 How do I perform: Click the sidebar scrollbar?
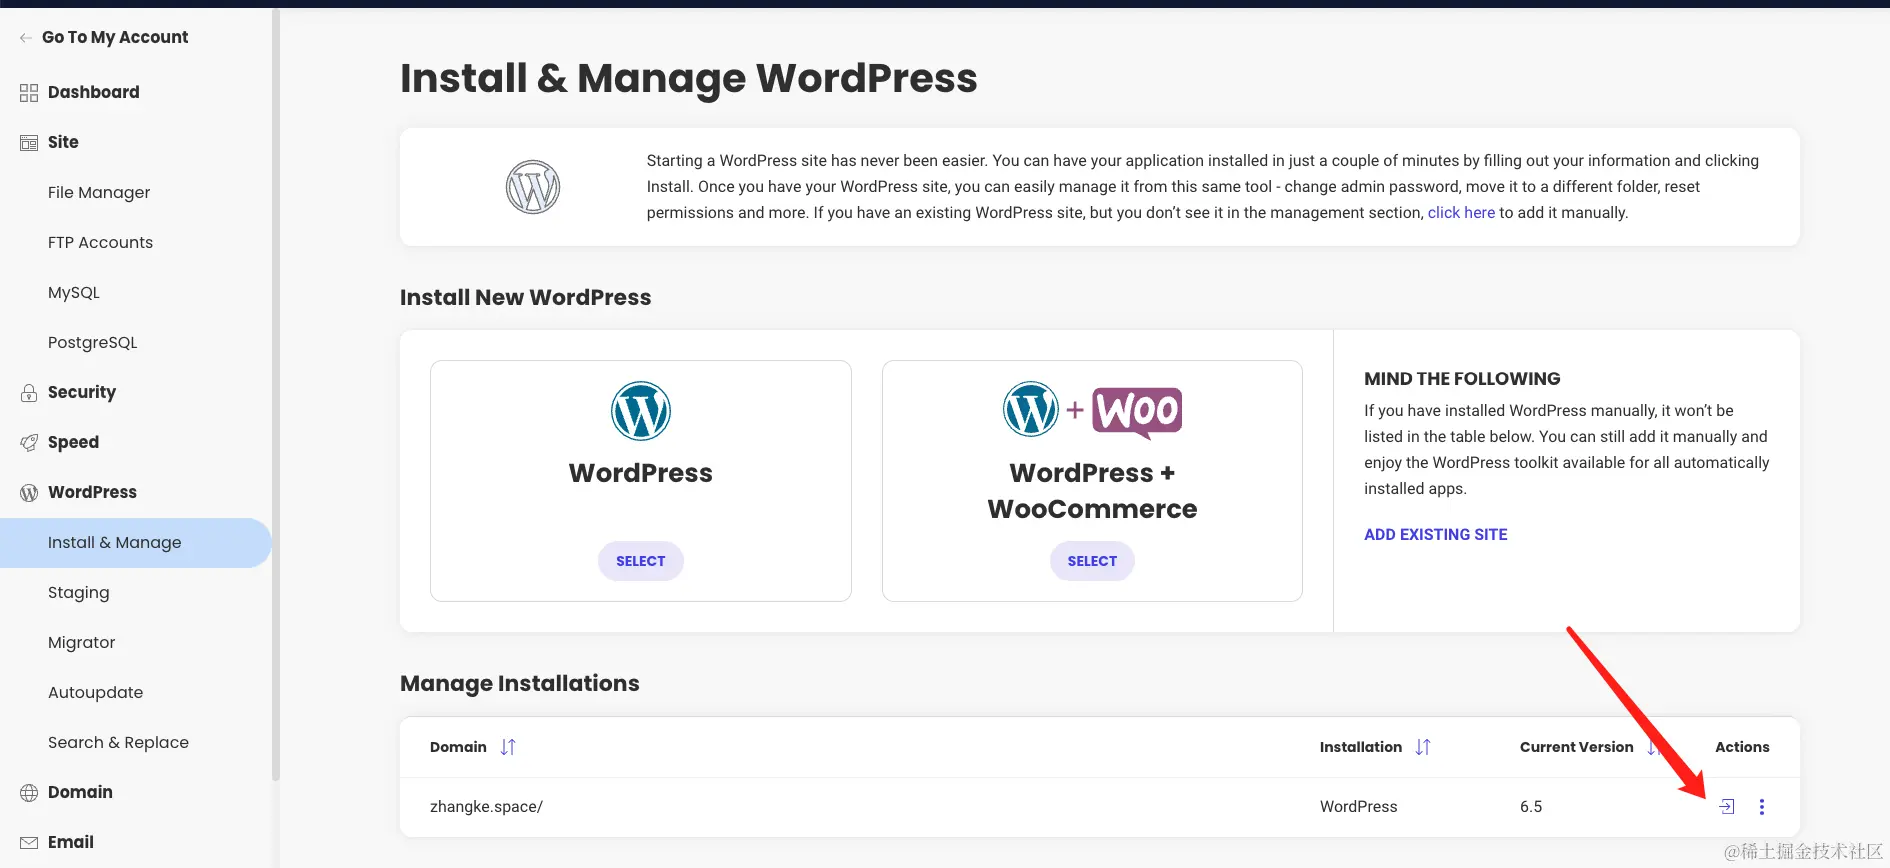[276, 394]
